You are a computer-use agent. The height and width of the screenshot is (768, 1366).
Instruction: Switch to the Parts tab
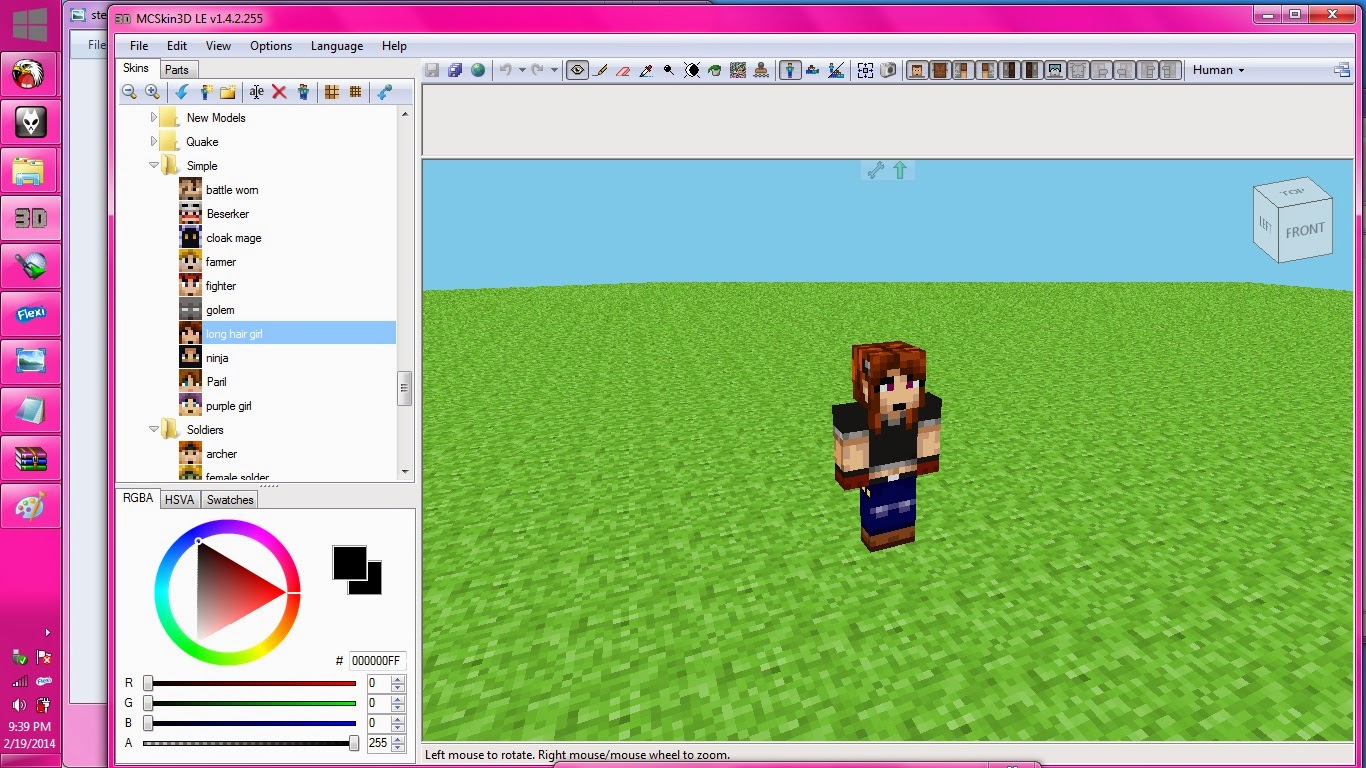178,69
